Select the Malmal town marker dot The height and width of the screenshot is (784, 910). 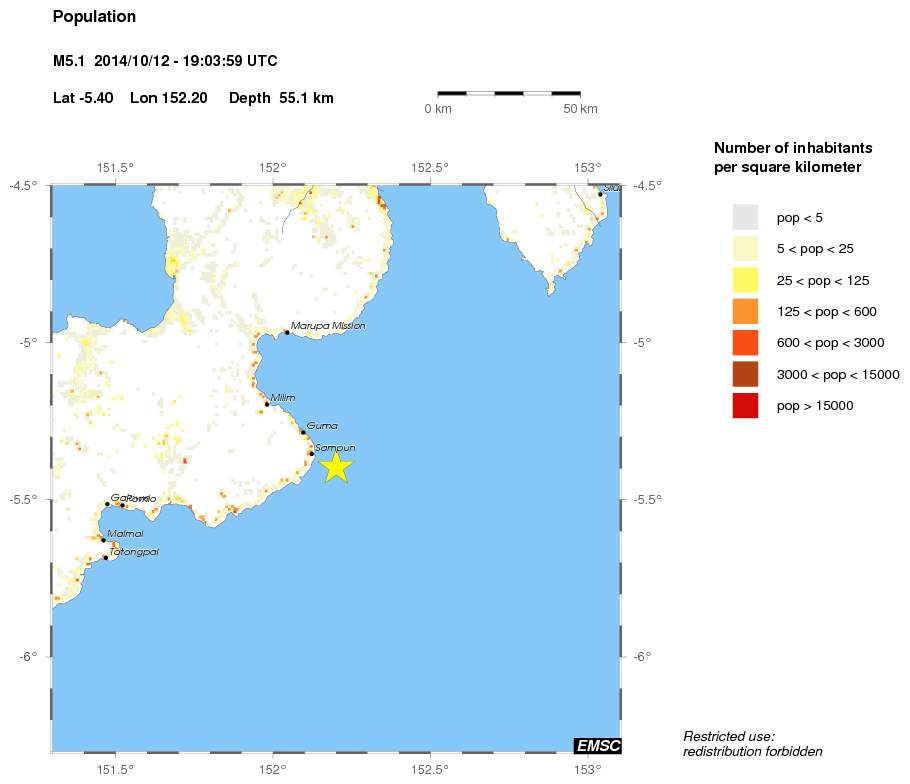coord(103,540)
